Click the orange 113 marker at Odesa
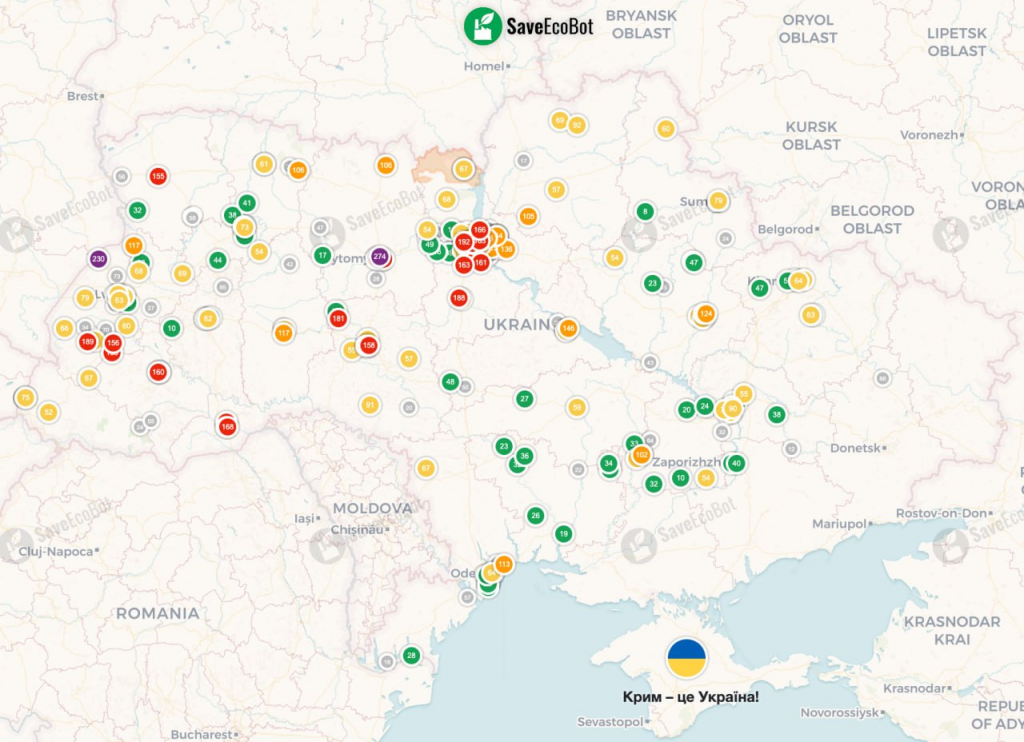1024x742 pixels. (504, 564)
